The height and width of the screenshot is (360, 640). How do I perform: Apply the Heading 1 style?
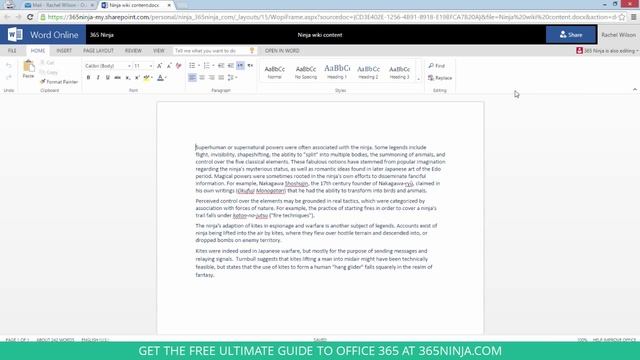point(337,71)
